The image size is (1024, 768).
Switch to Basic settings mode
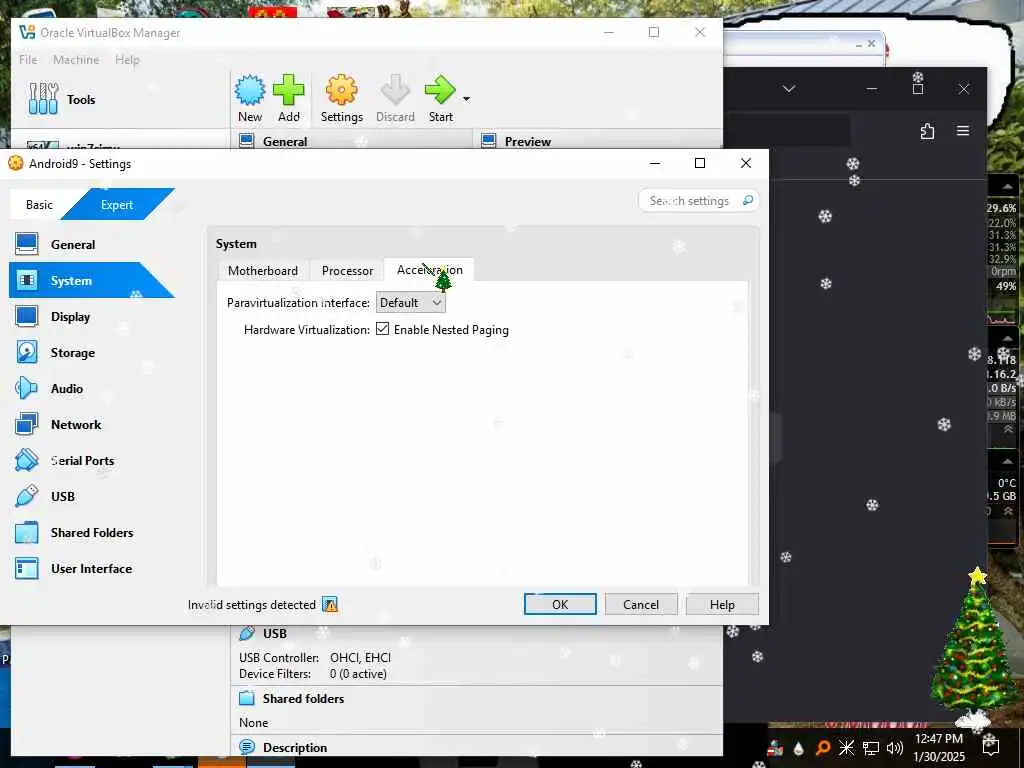click(39, 204)
